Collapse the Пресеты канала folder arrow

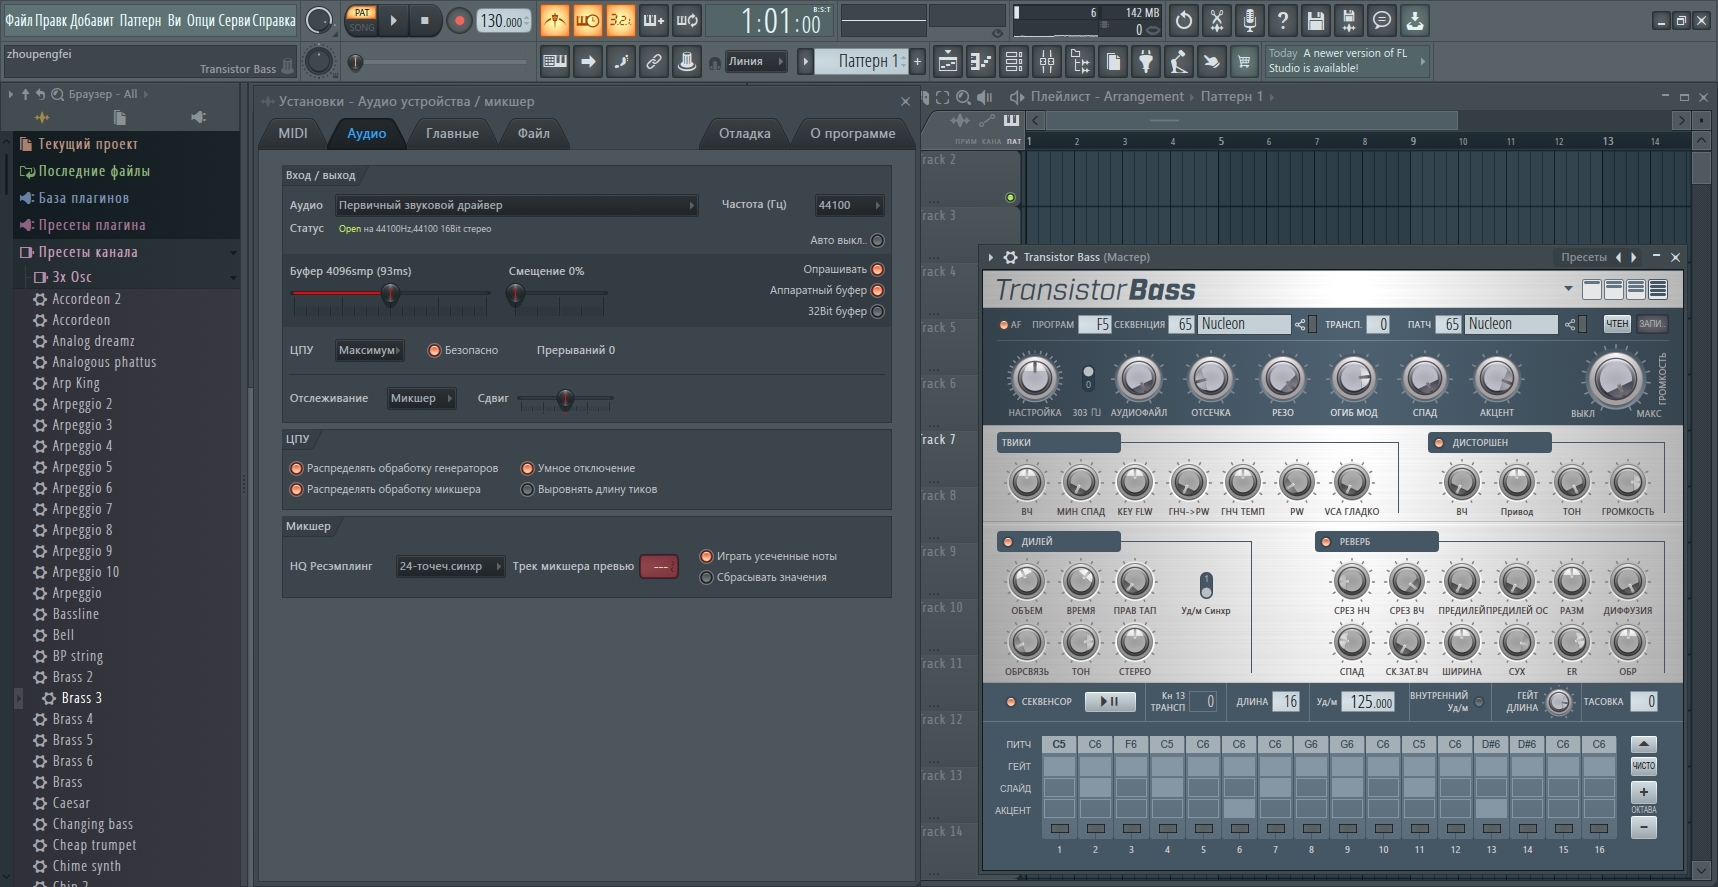click(233, 252)
